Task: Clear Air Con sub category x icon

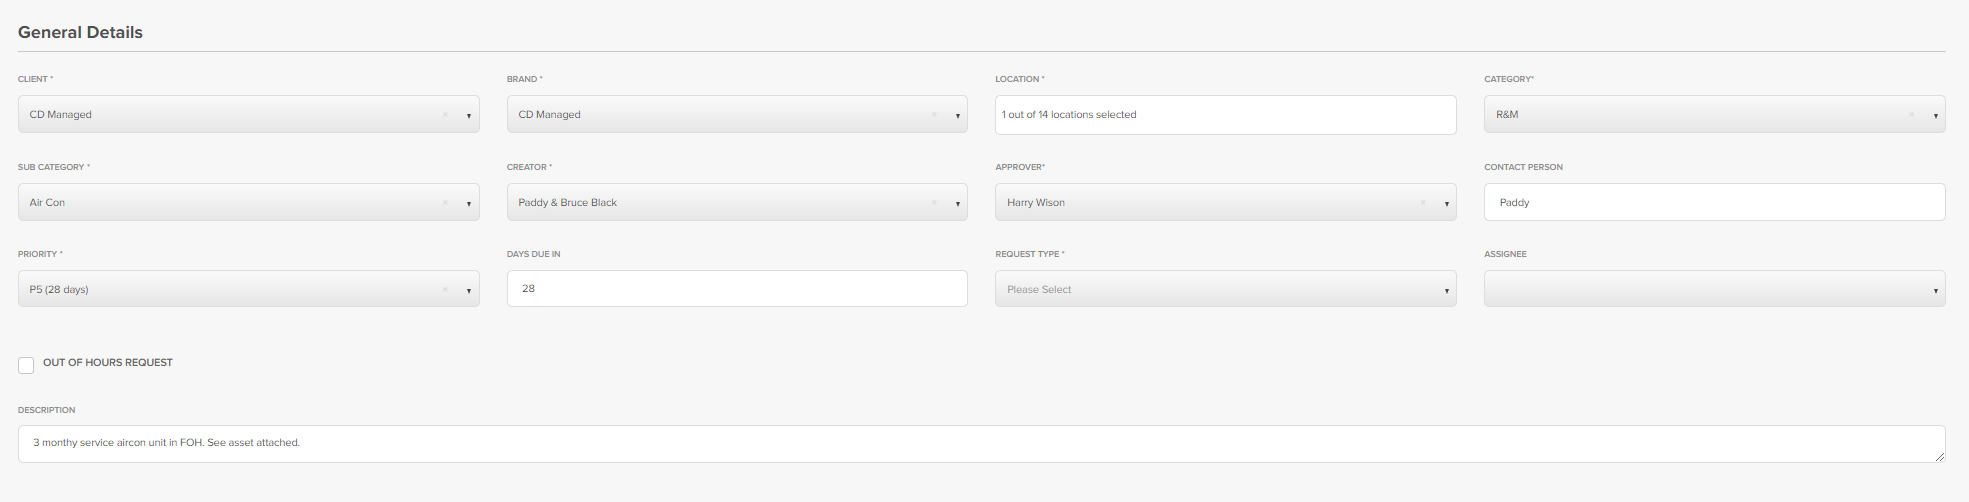Action: [445, 203]
